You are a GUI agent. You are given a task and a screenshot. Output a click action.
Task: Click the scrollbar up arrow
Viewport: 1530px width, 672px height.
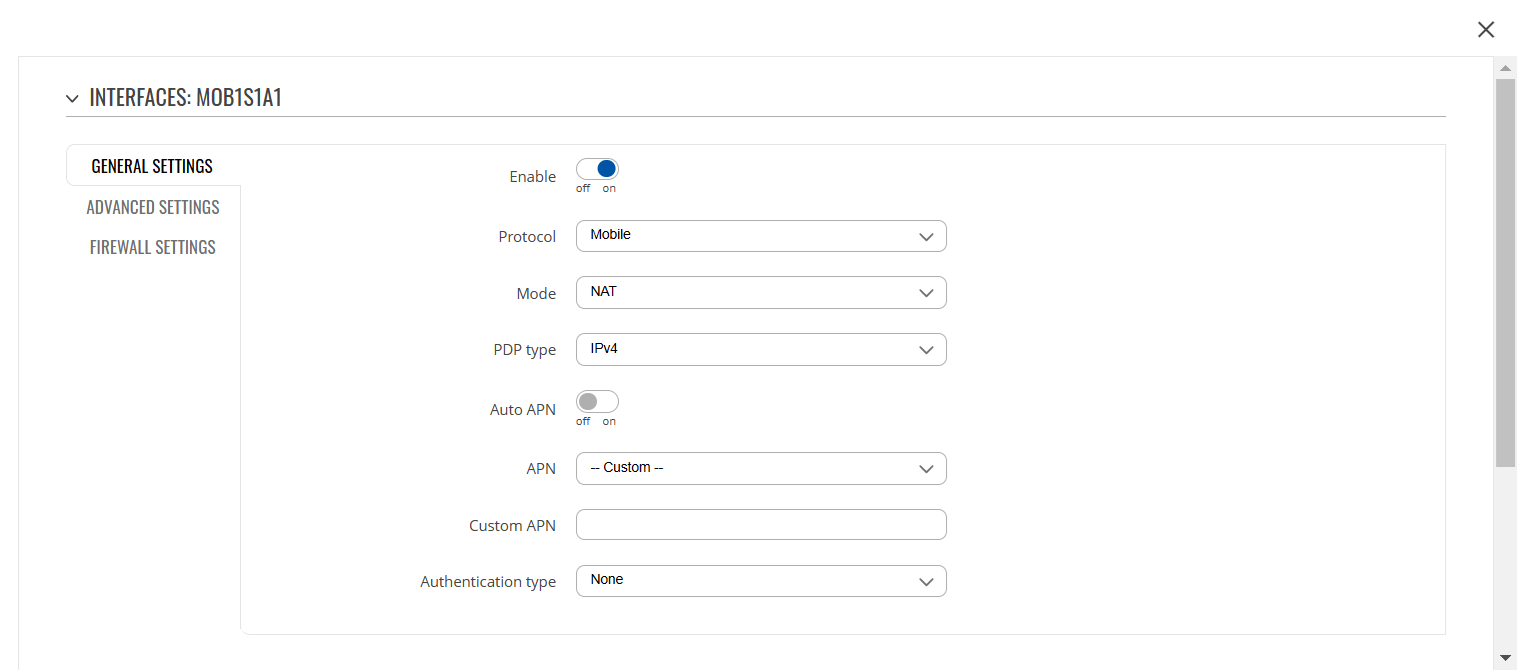(x=1505, y=67)
